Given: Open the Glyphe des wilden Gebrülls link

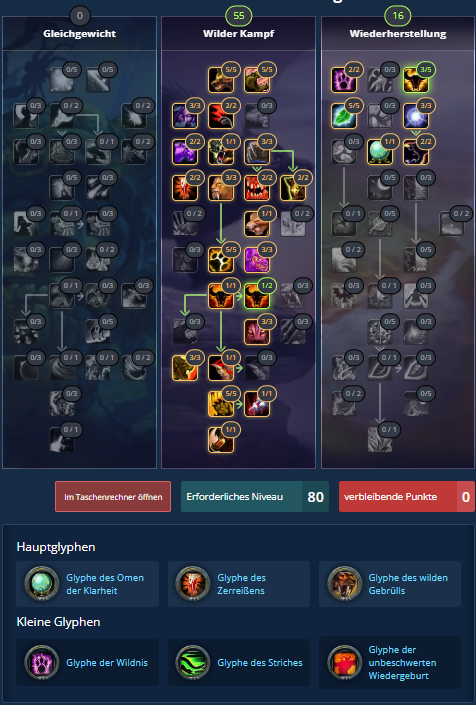Looking at the screenshot, I should pyautogui.click(x=408, y=584).
